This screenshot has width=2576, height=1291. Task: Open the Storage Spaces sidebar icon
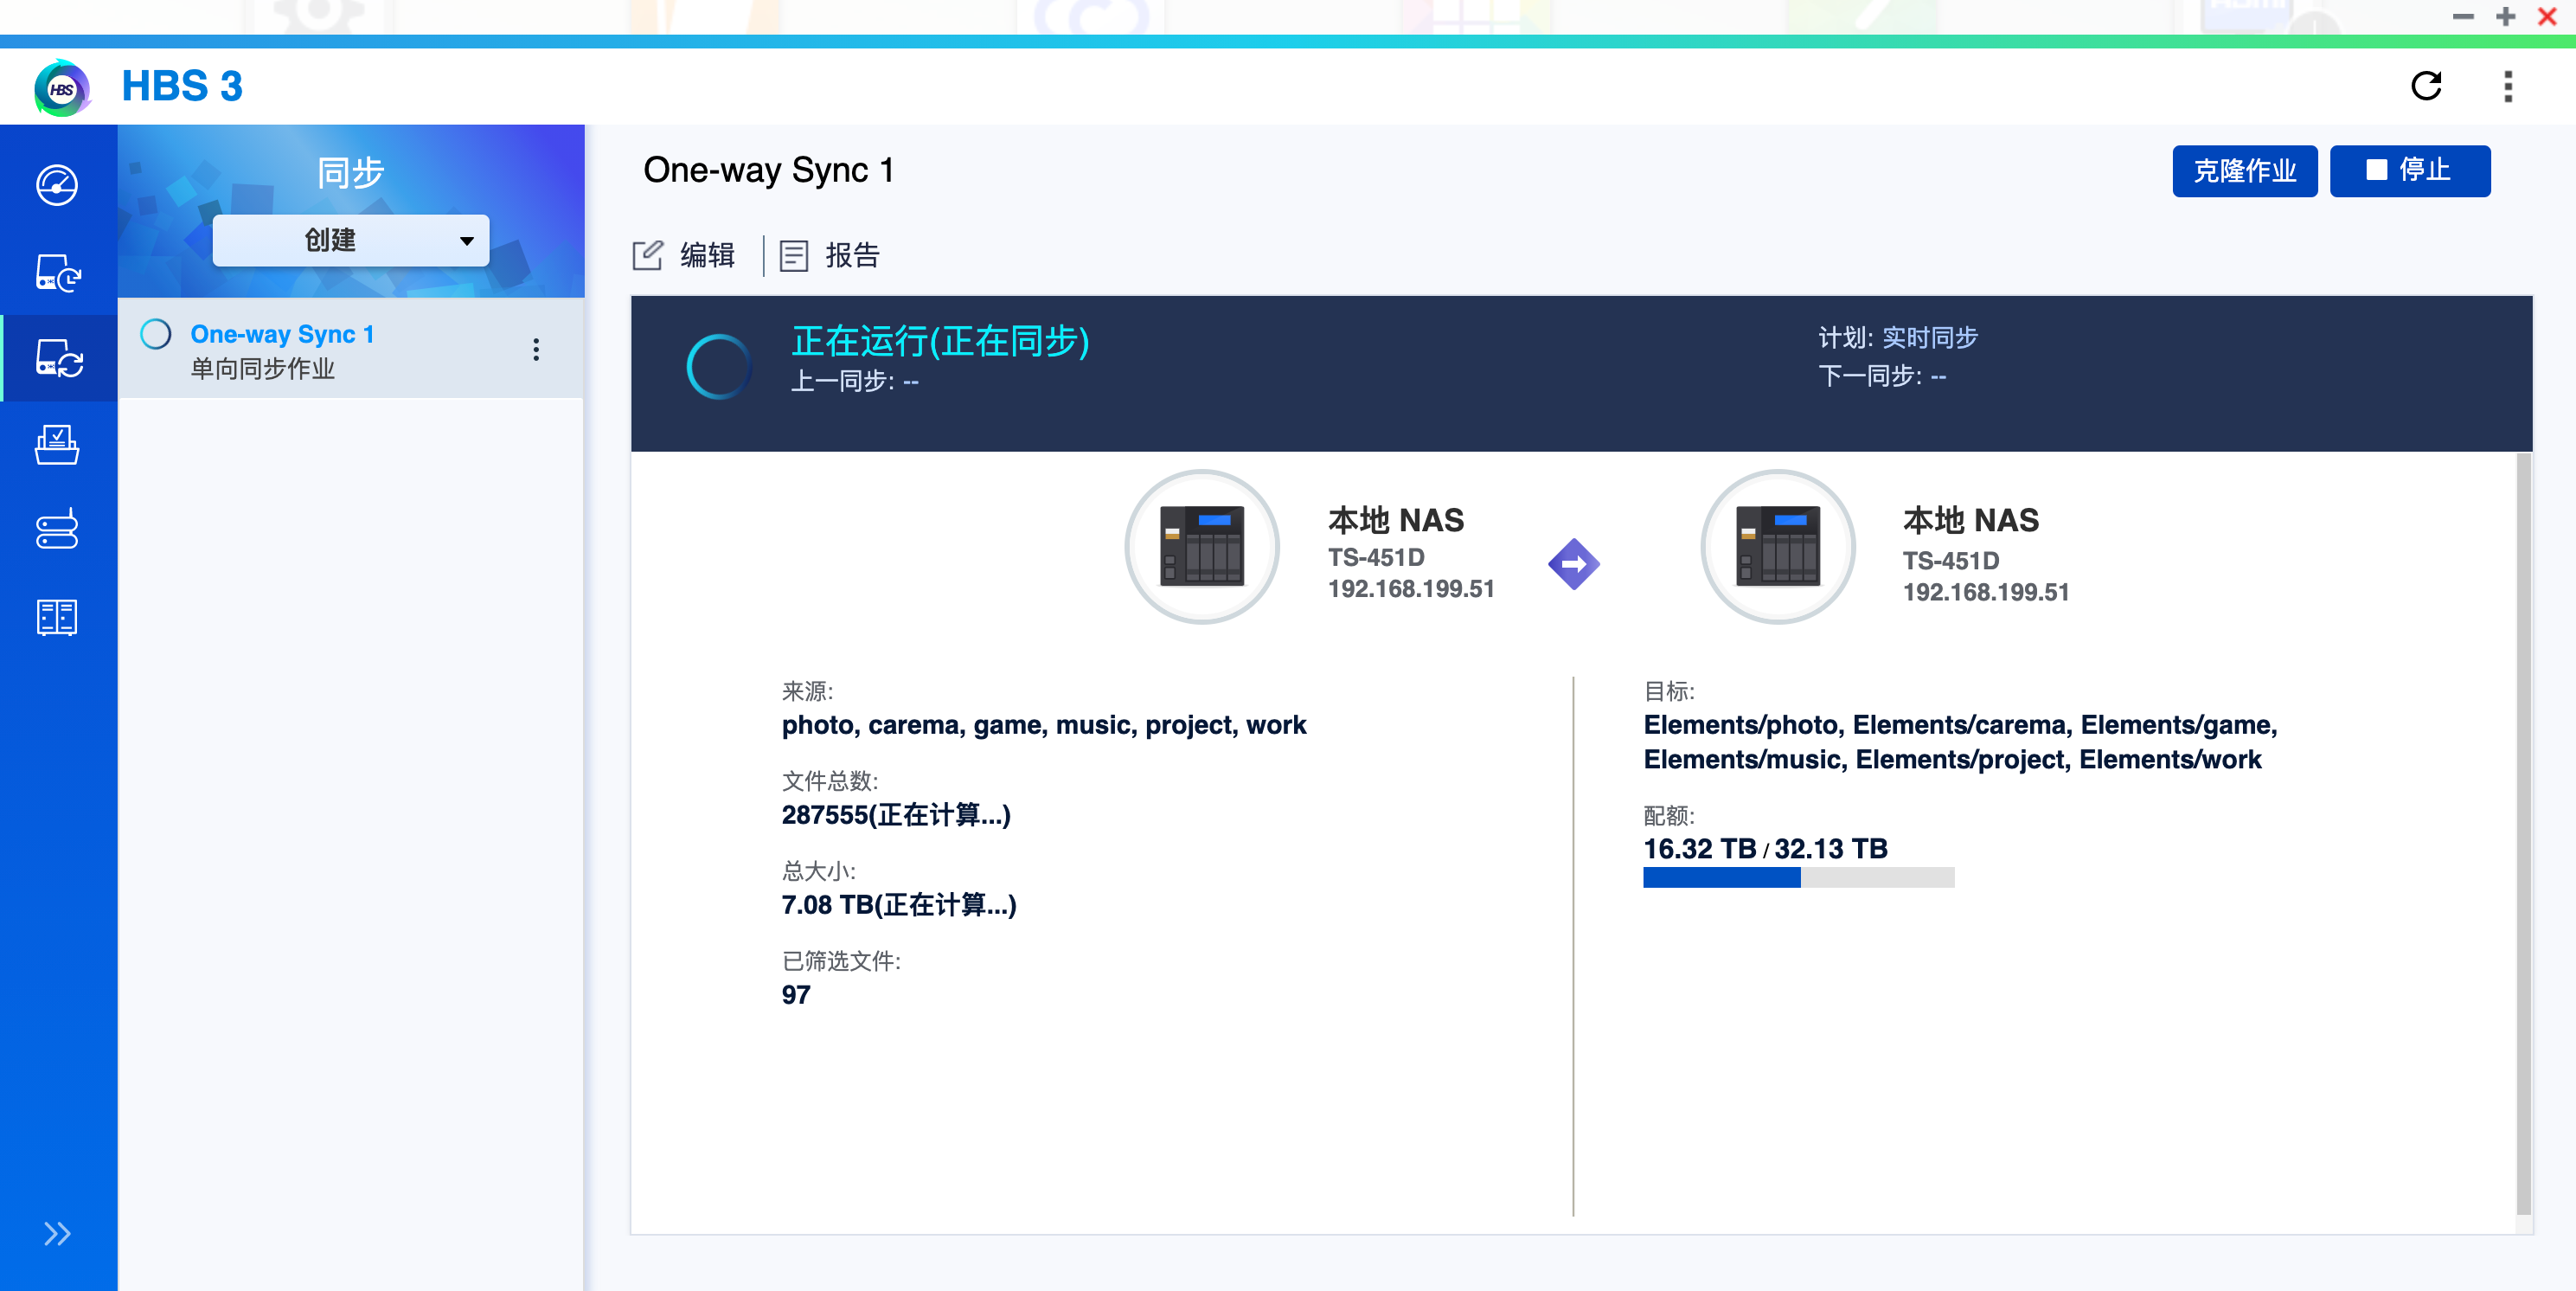(57, 530)
